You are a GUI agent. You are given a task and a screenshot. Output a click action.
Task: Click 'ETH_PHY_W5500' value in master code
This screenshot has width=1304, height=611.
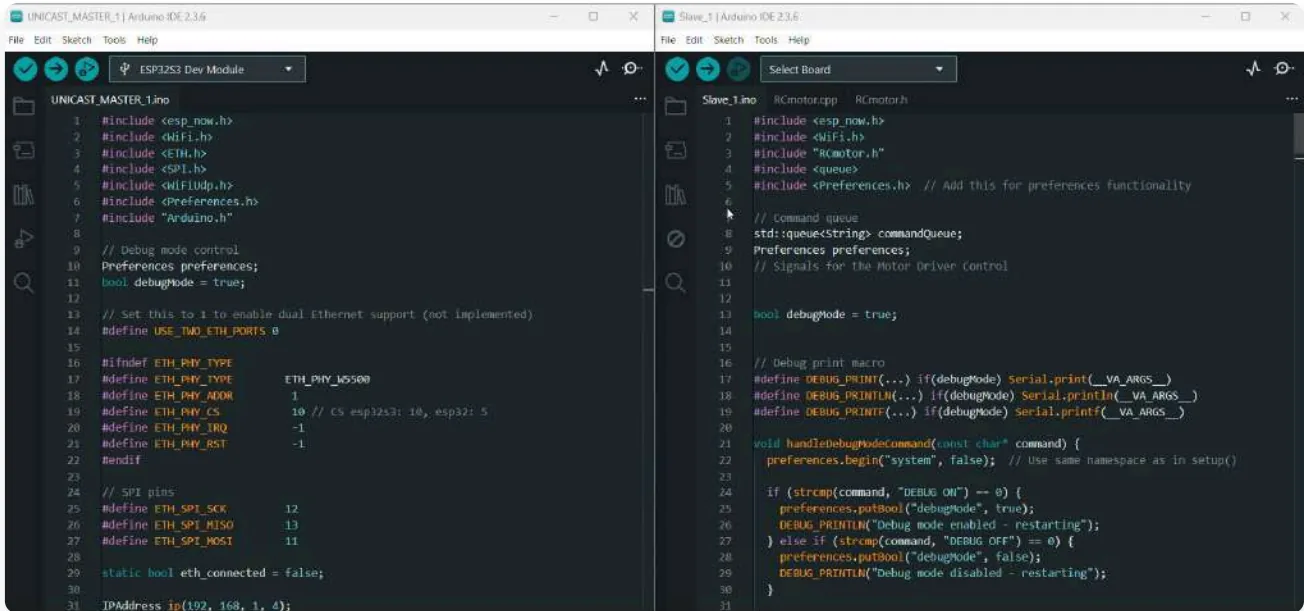(328, 379)
